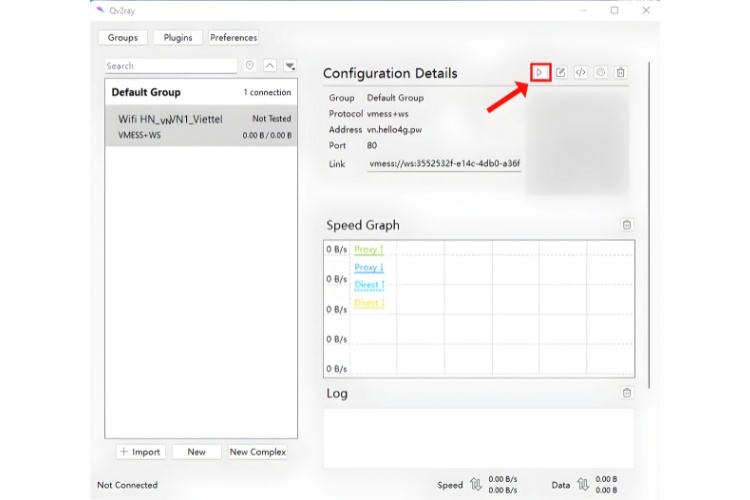Click the New Complex button

258,452
